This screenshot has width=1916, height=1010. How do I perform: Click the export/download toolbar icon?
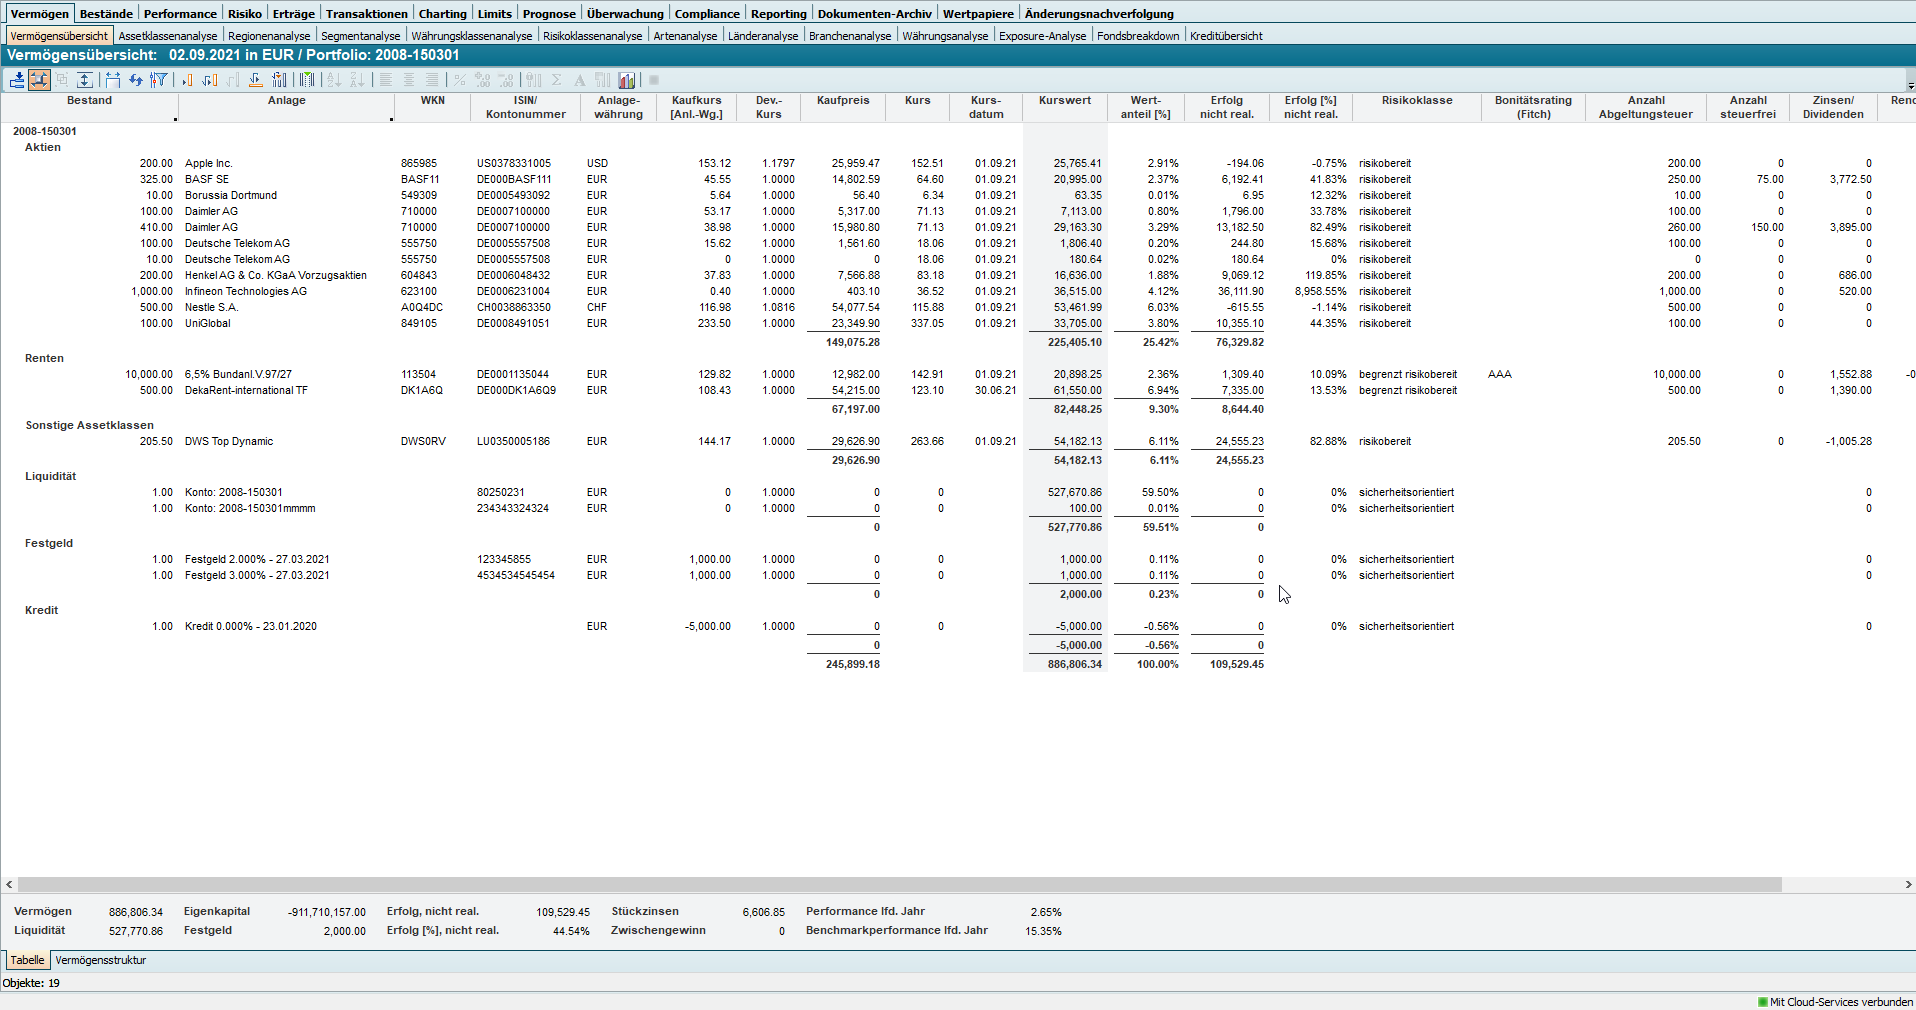tap(17, 80)
